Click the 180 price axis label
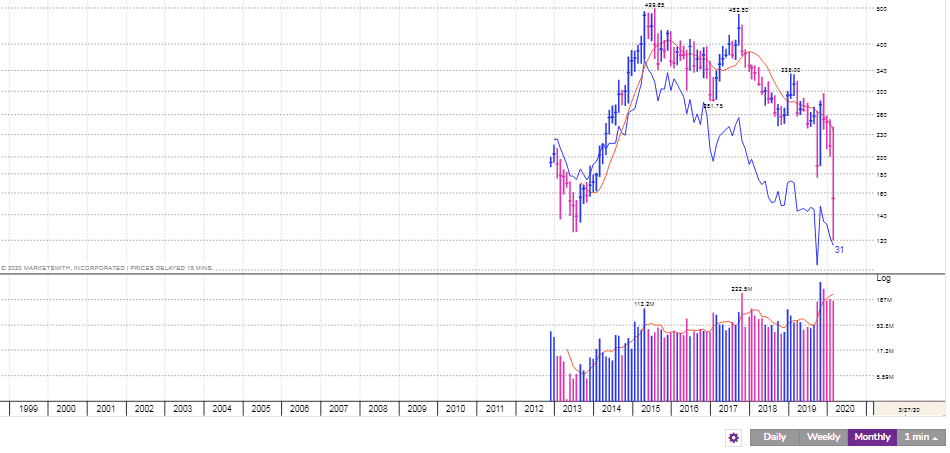Image resolution: width=950 pixels, height=453 pixels. [x=882, y=175]
